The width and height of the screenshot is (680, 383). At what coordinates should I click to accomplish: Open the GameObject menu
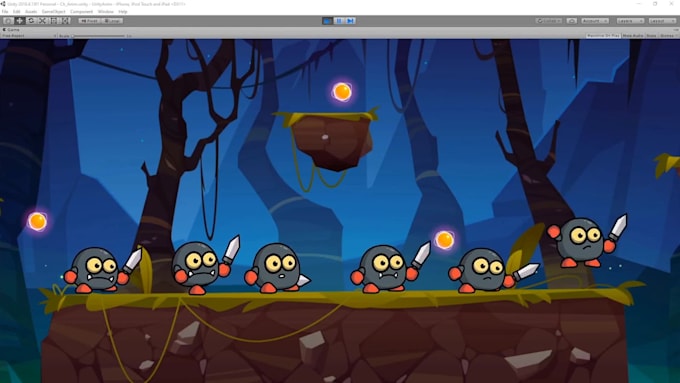[x=53, y=12]
